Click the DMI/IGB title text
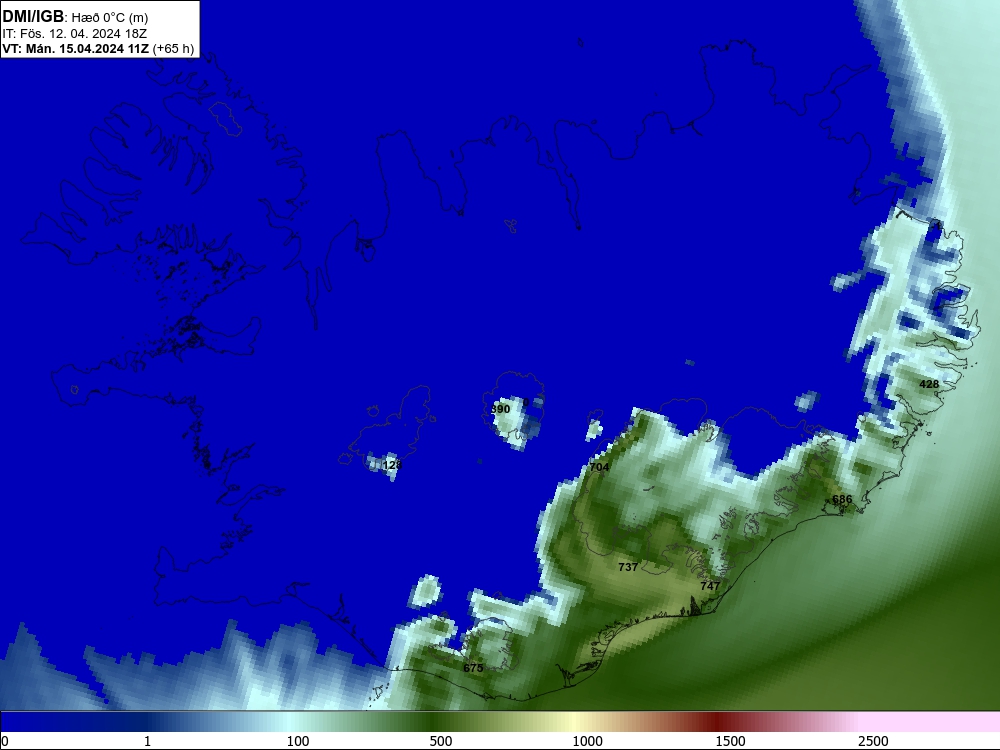 pyautogui.click(x=33, y=17)
